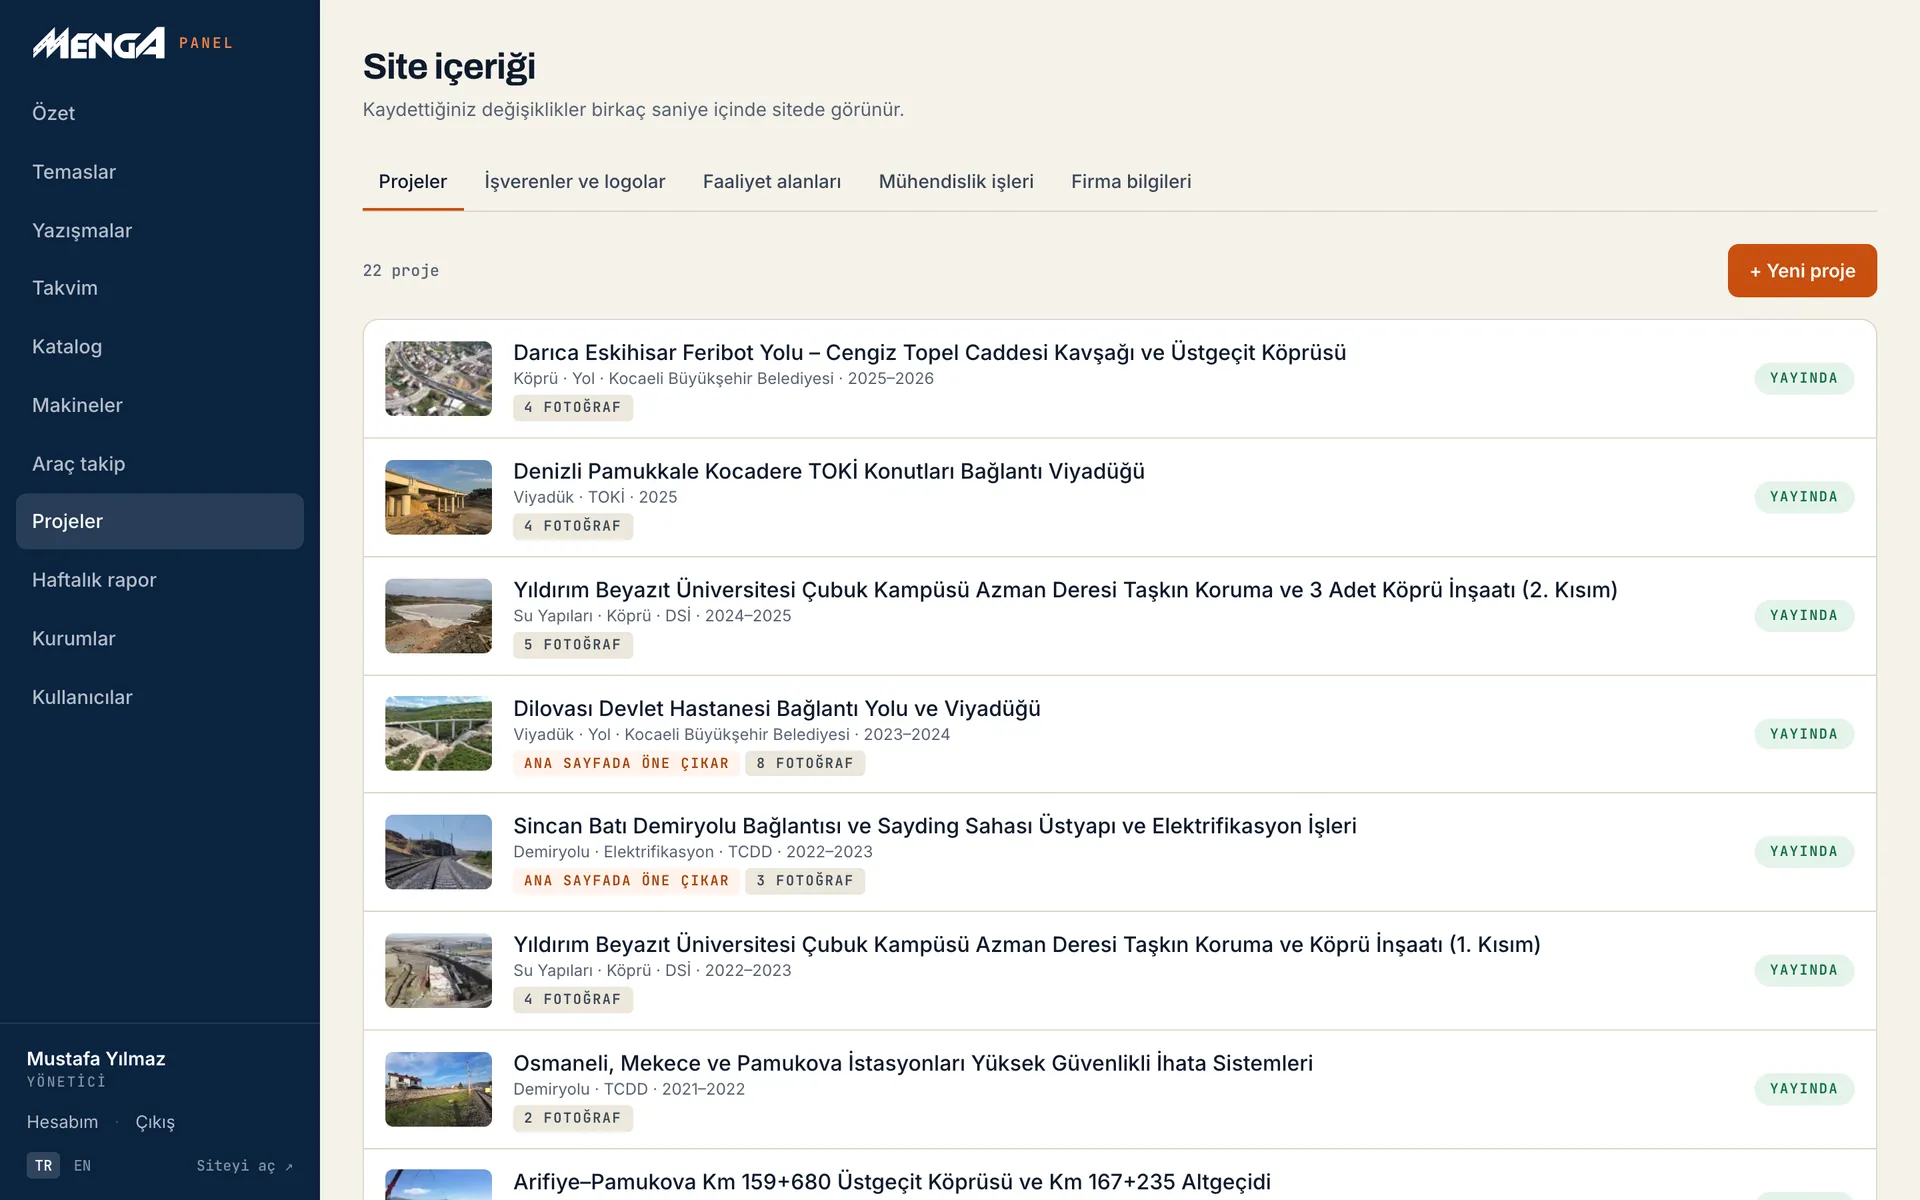
Task: Switch language to EN
Action: click(x=82, y=1166)
